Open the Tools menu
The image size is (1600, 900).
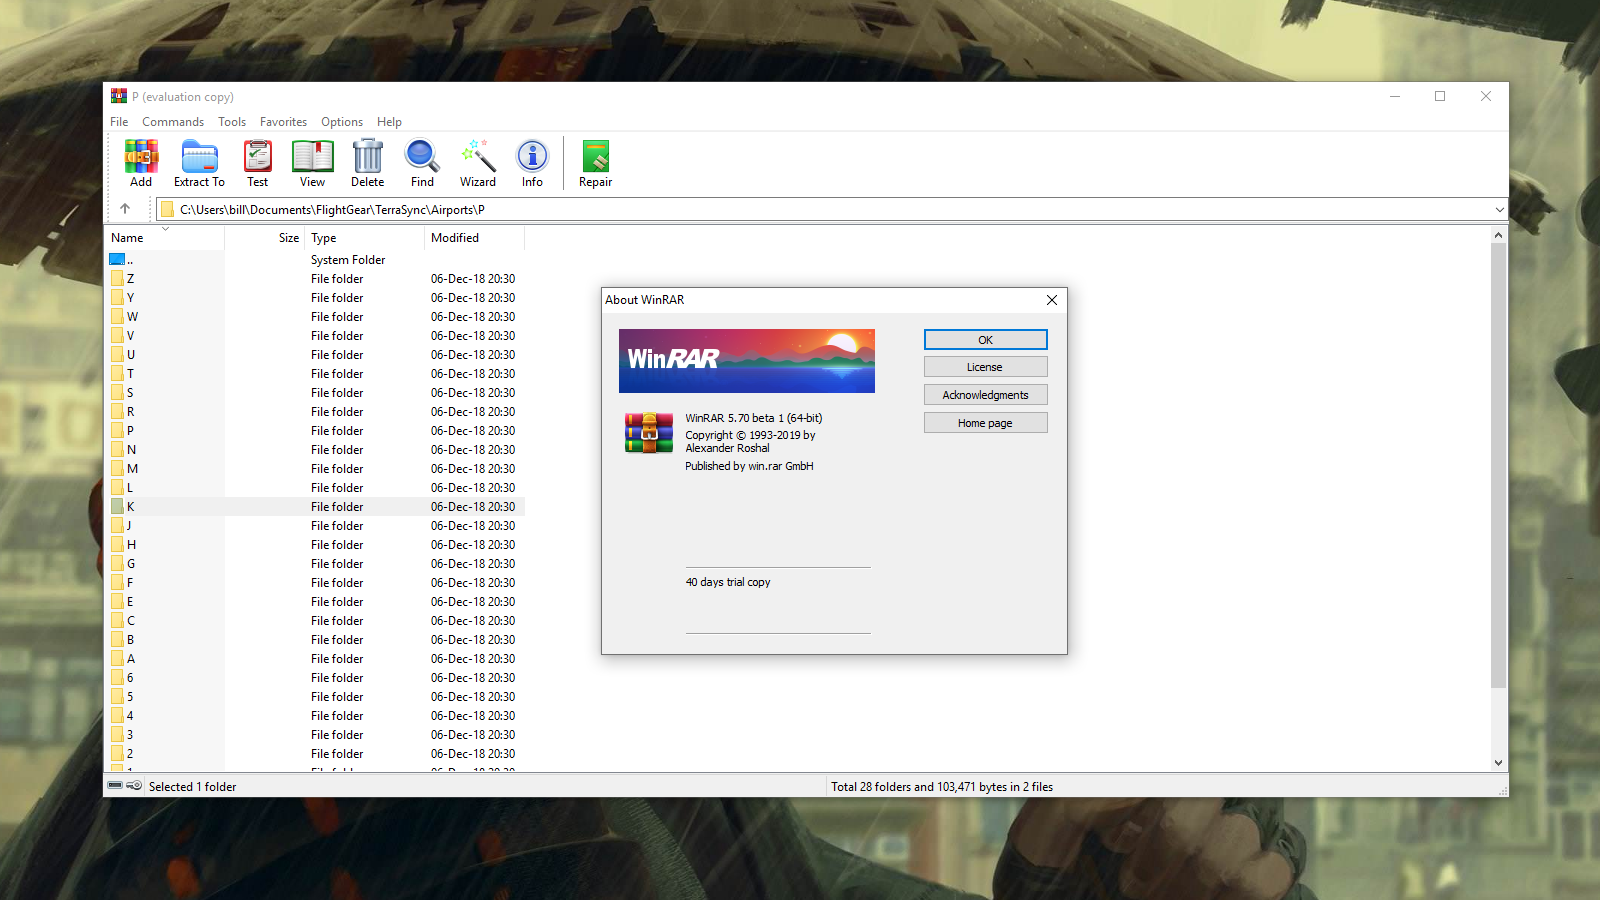coord(232,122)
